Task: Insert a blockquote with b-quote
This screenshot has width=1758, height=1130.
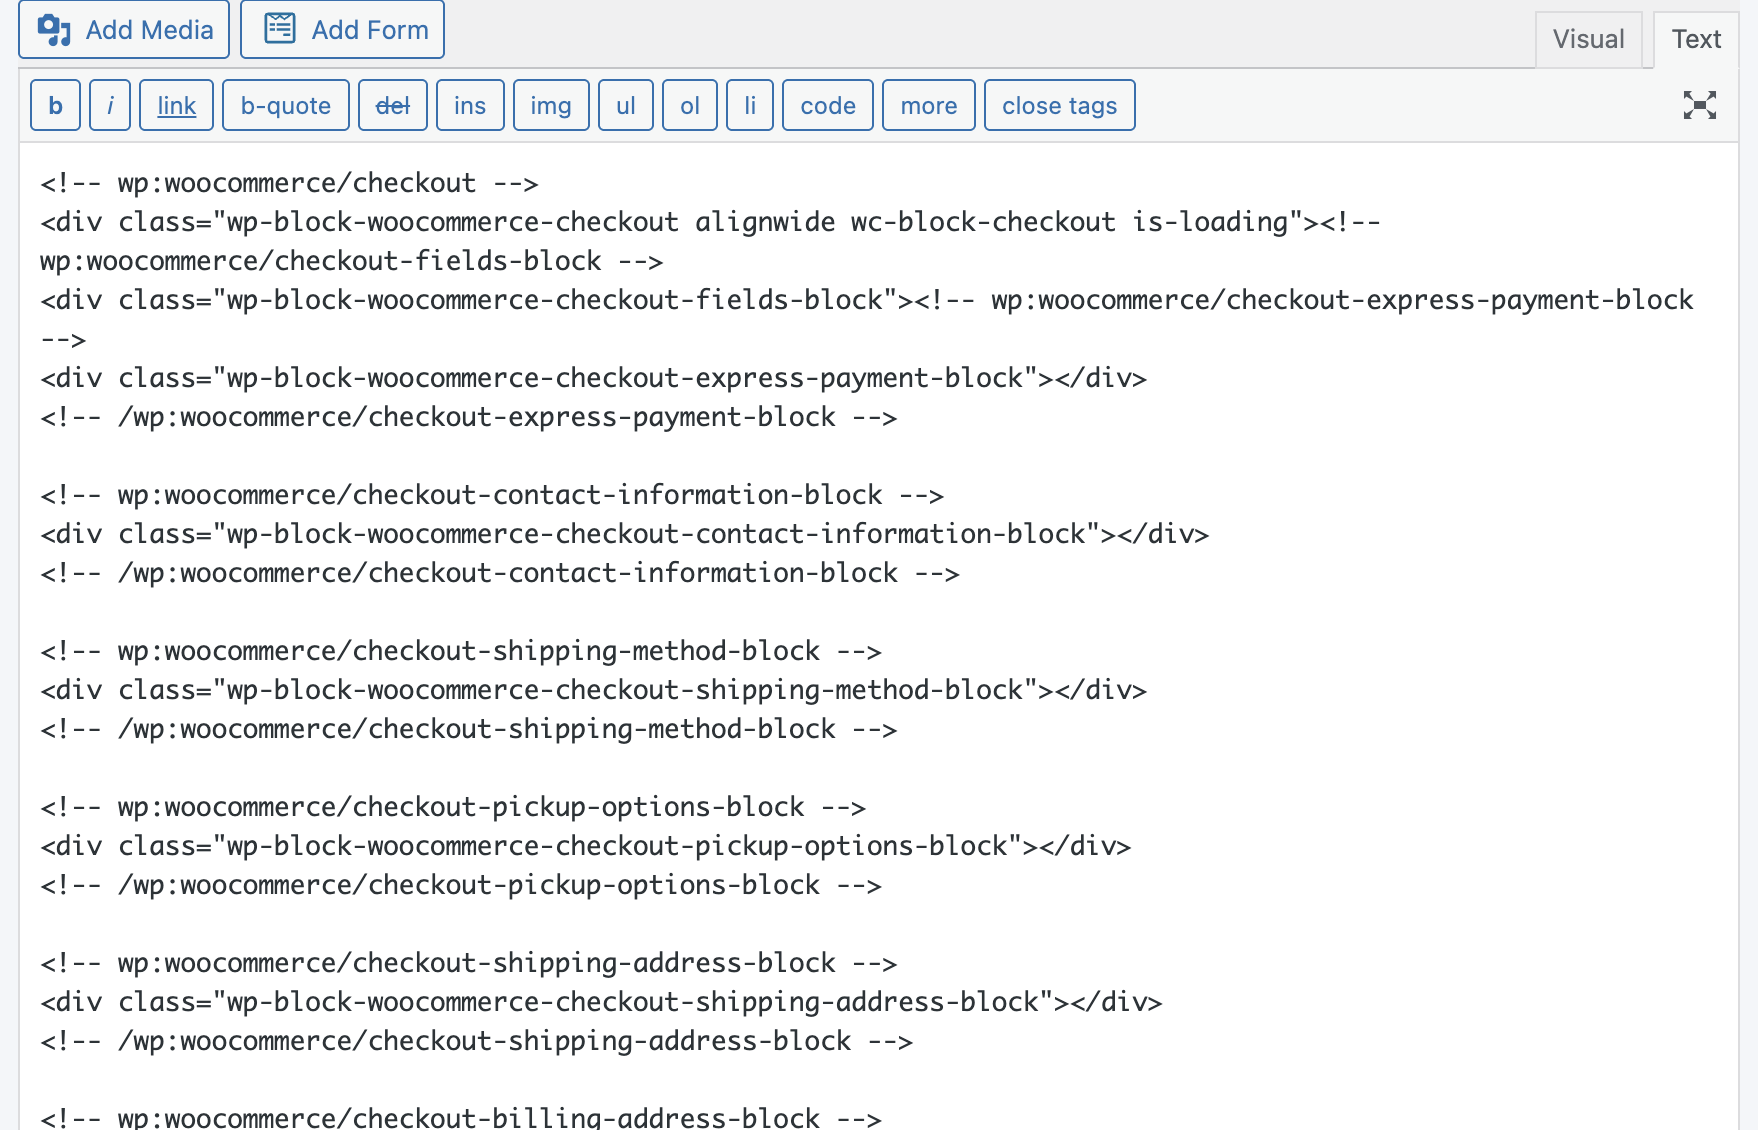Action: tap(285, 106)
